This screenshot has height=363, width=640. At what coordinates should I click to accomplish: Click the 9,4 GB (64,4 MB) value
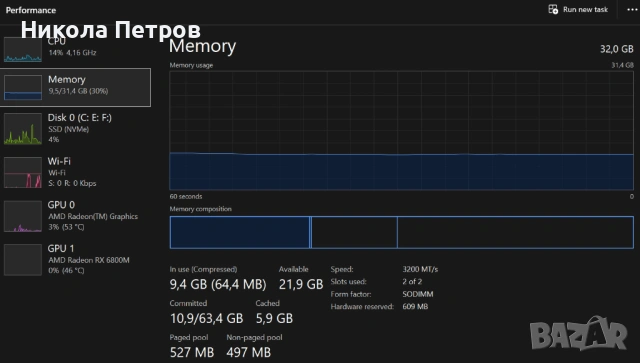click(x=218, y=284)
